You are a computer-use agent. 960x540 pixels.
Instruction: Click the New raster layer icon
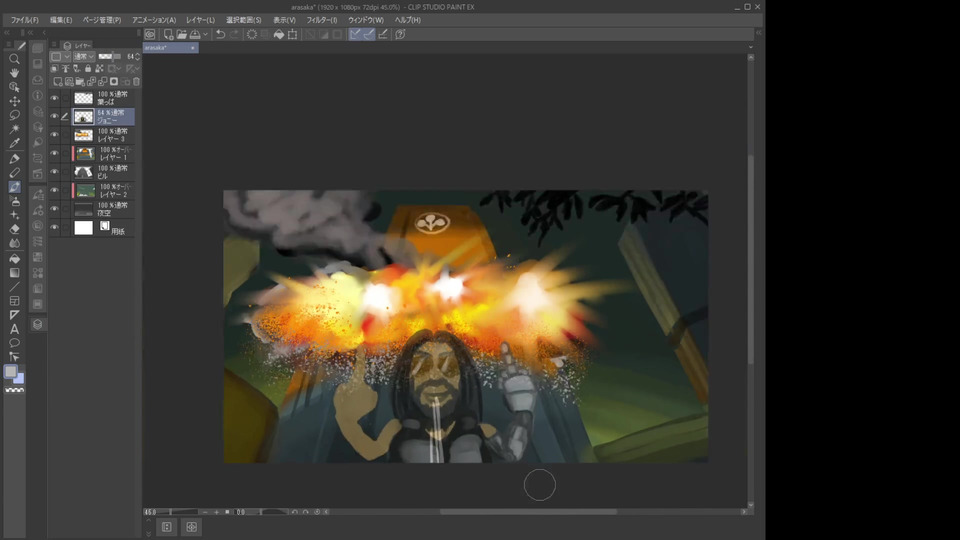(58, 81)
